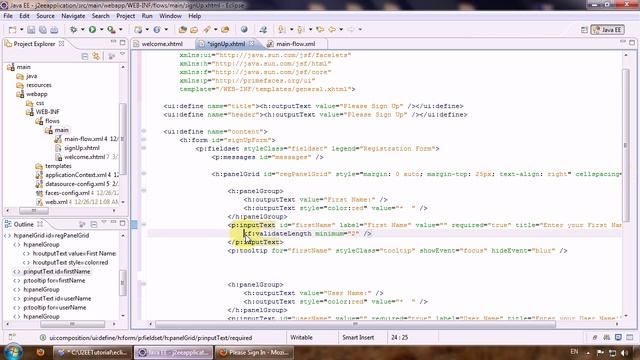Open the Windows Start button
The image size is (640, 360).
tap(13, 352)
